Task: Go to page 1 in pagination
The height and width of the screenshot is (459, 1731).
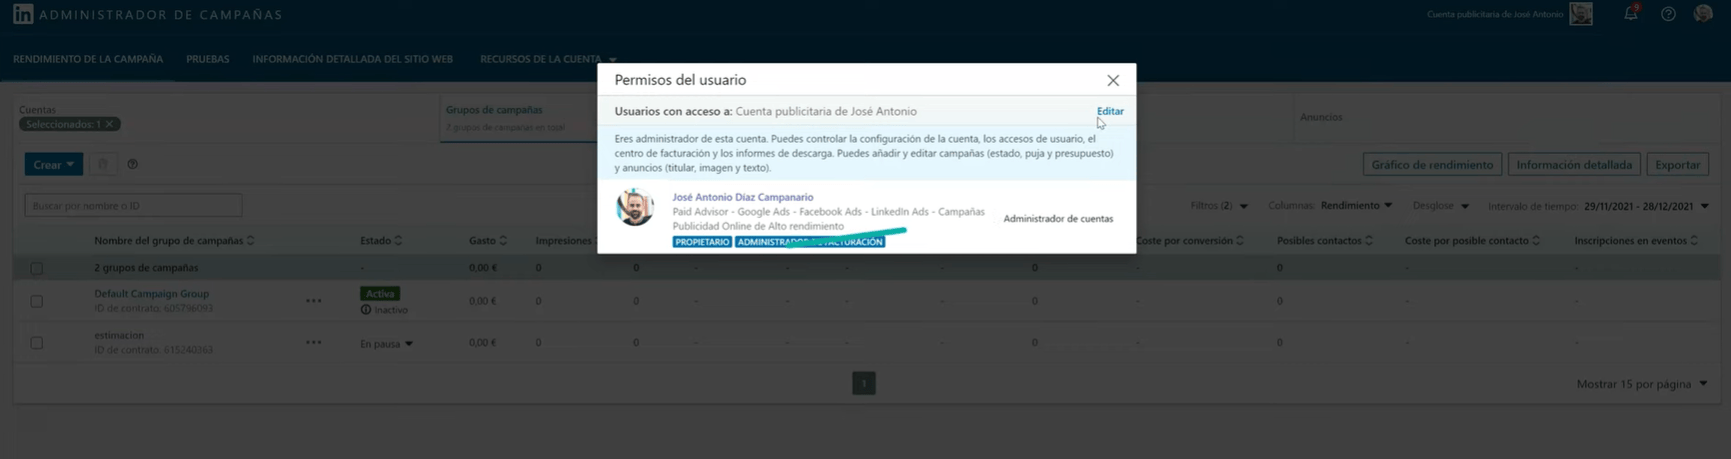Action: [864, 383]
